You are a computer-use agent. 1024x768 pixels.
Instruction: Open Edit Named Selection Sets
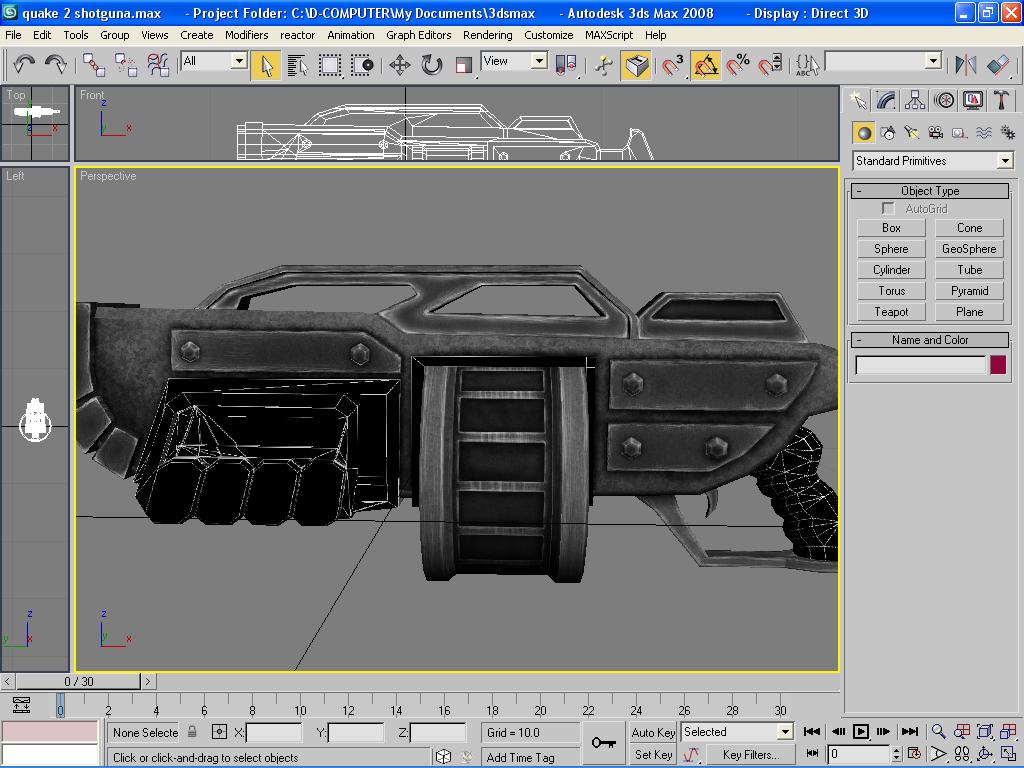[x=807, y=65]
